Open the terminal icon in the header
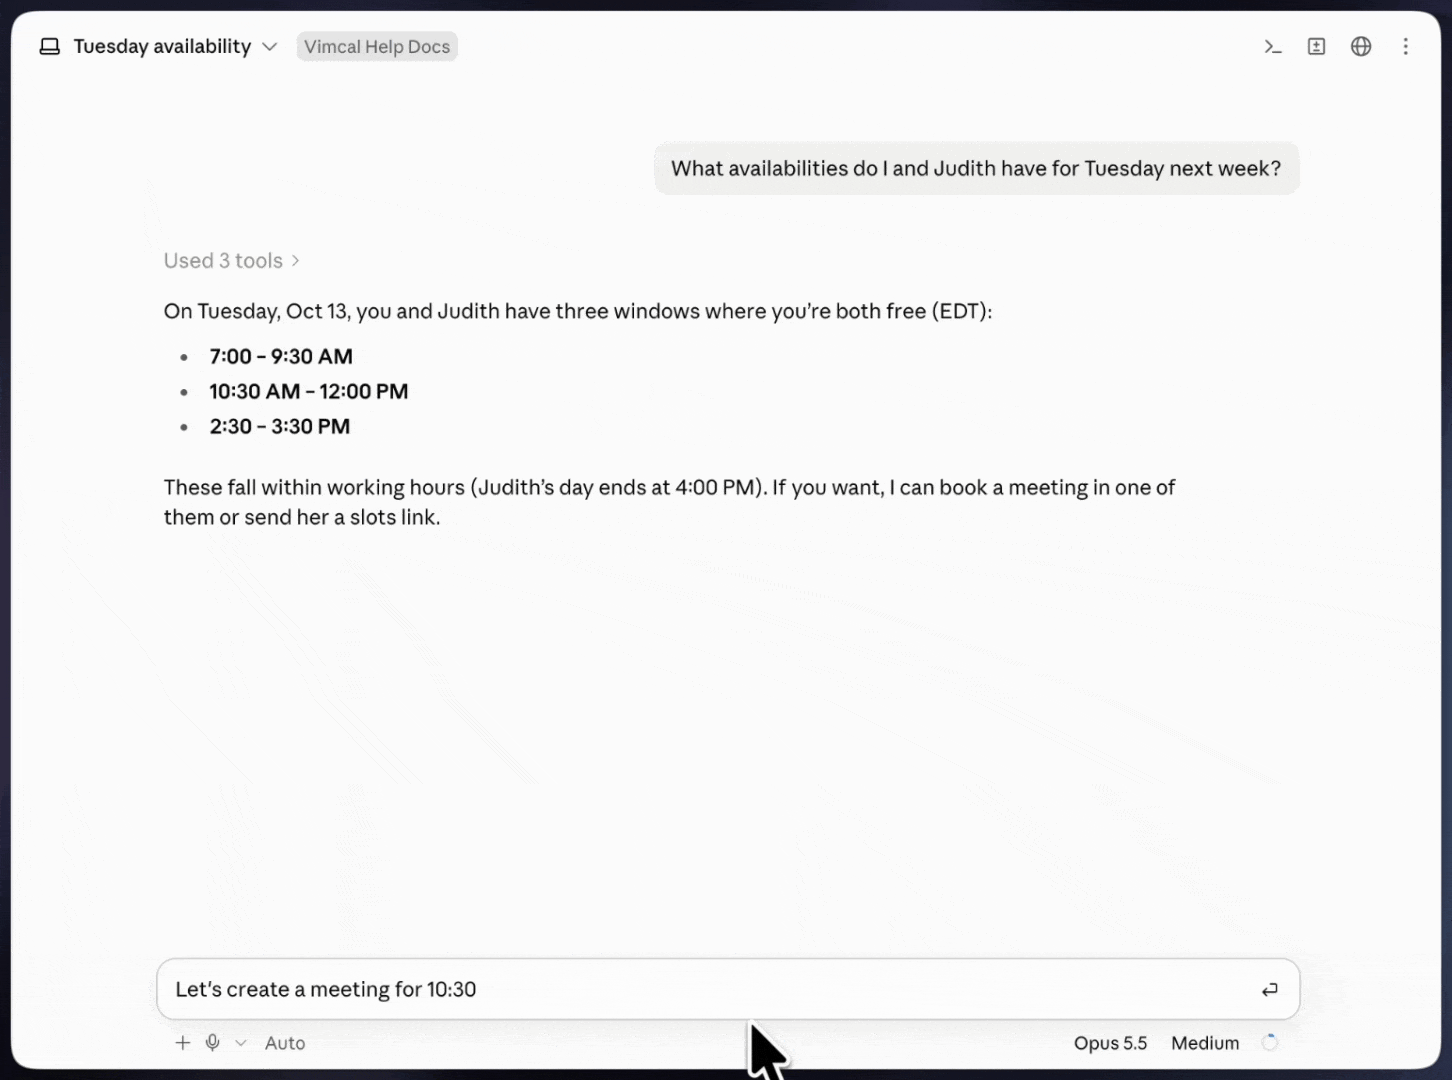 [1272, 47]
